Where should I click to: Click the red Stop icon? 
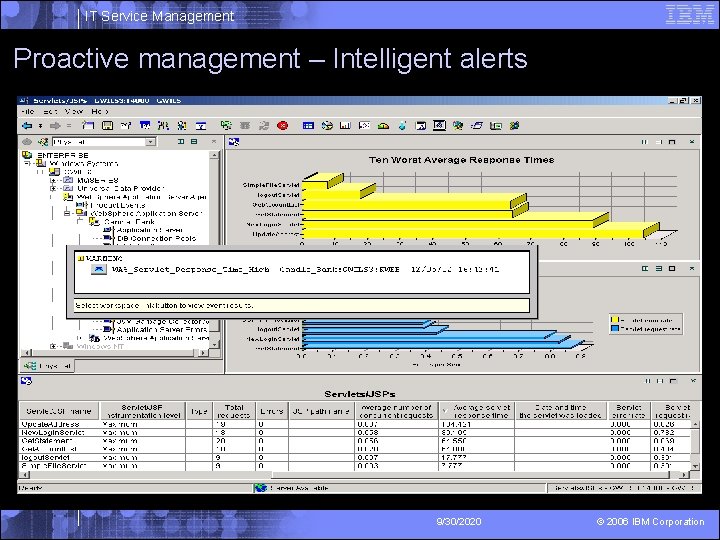[x=282, y=125]
